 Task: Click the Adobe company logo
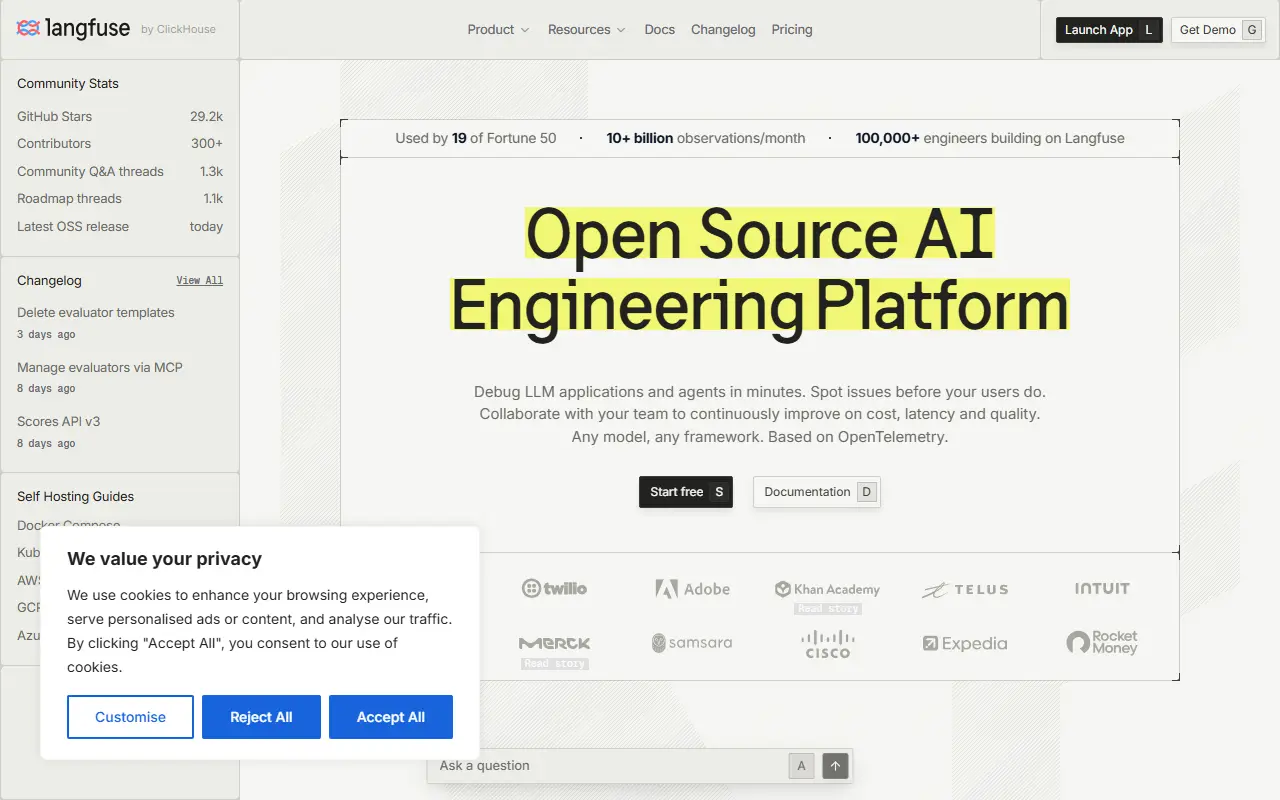[692, 589]
